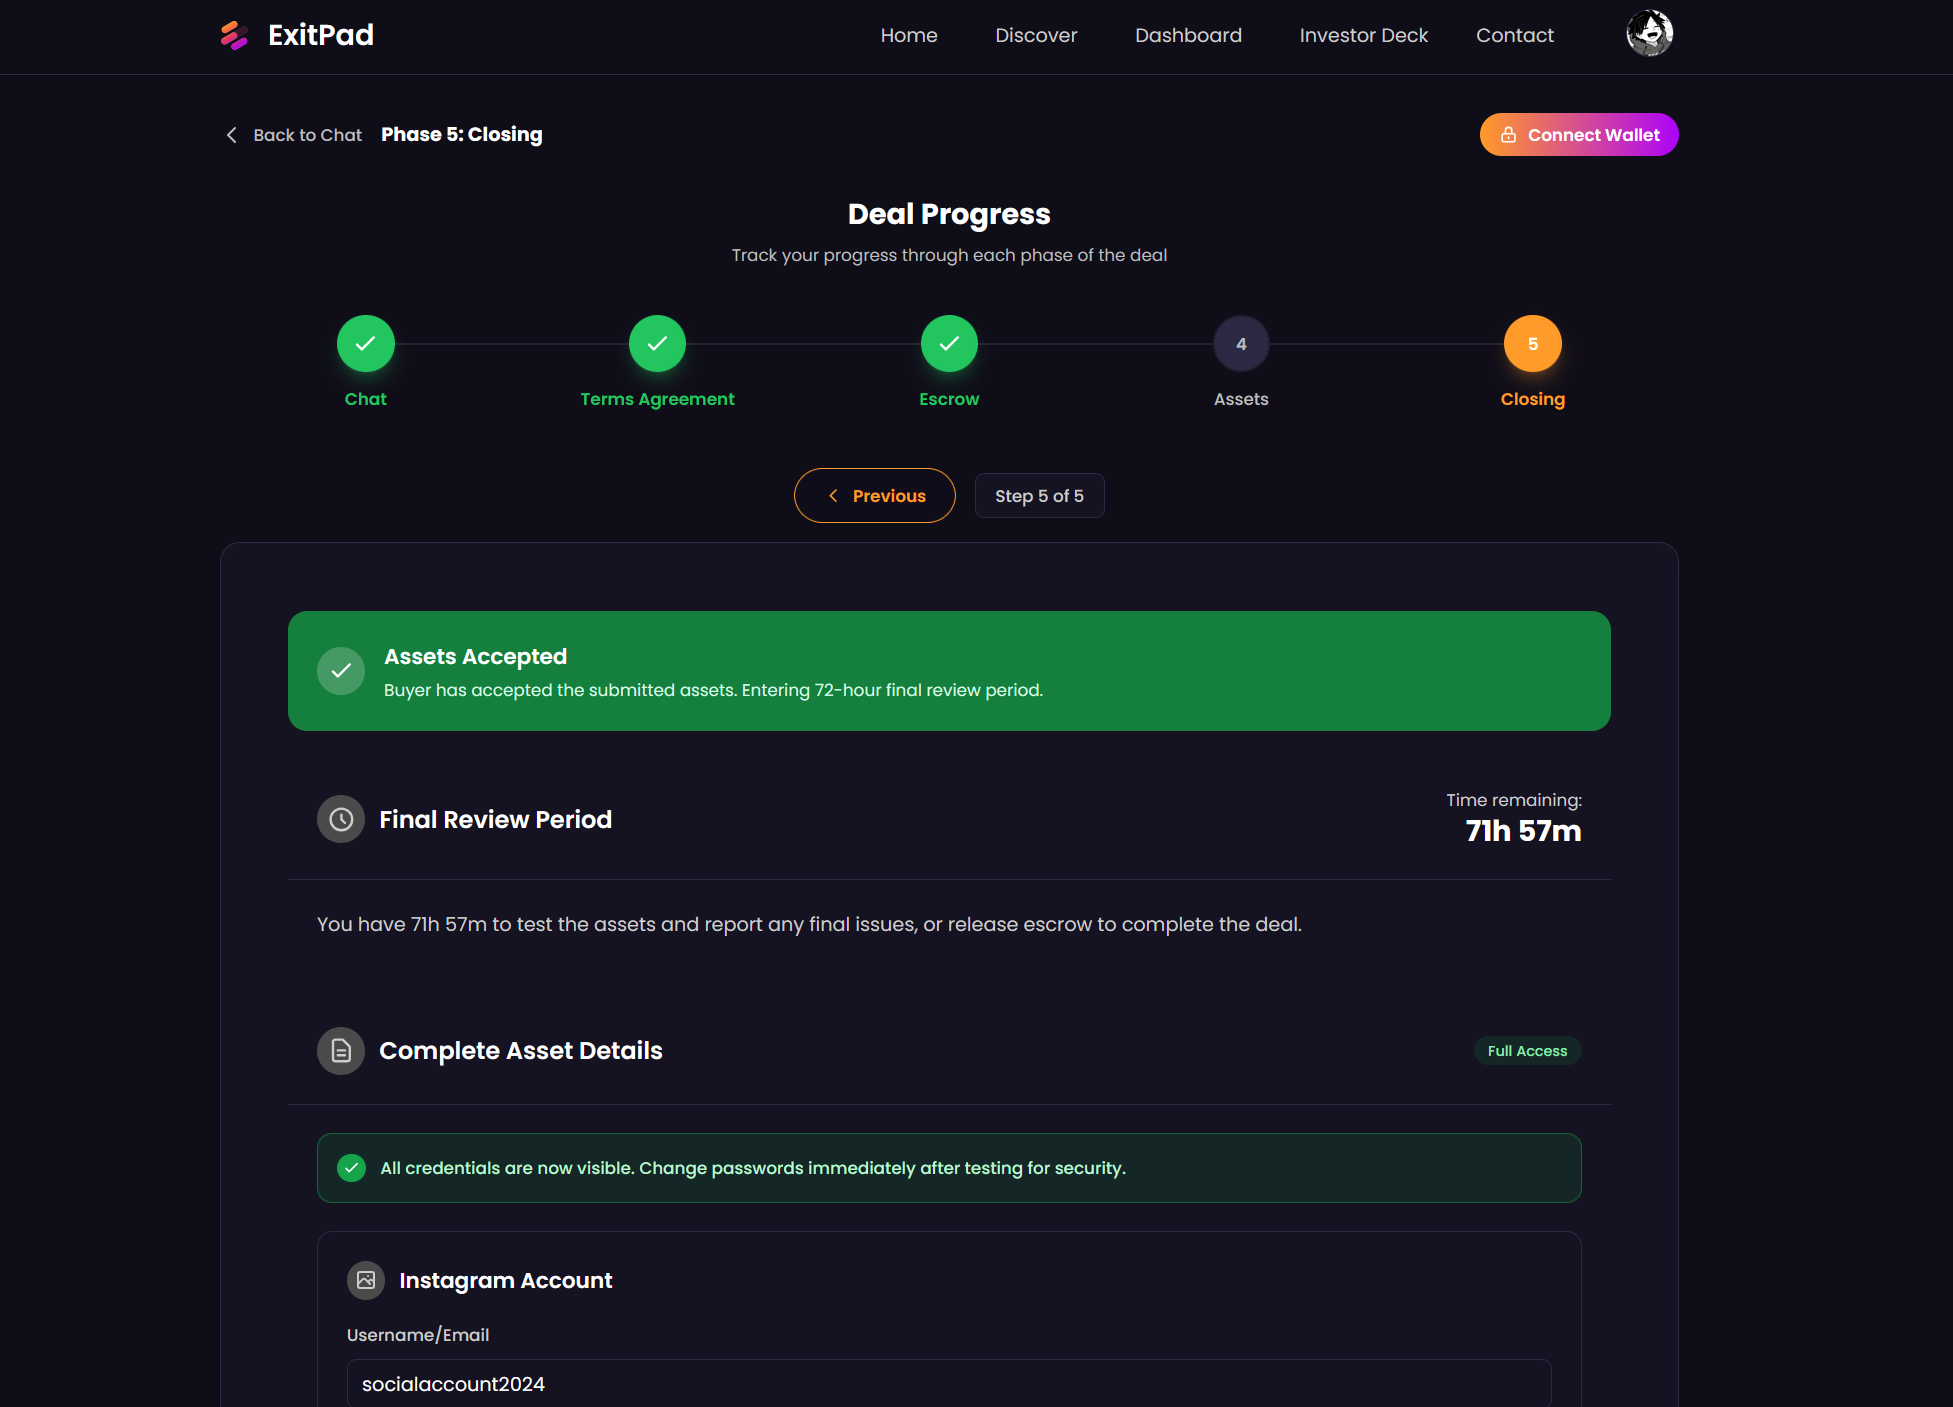The height and width of the screenshot is (1407, 1953).
Task: Click the Instagram Account image icon
Action: (x=366, y=1281)
